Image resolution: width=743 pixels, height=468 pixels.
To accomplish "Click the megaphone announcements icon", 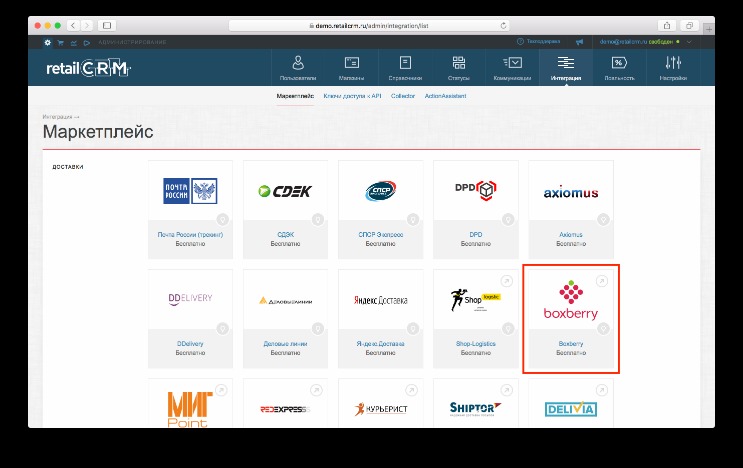I will (x=579, y=42).
